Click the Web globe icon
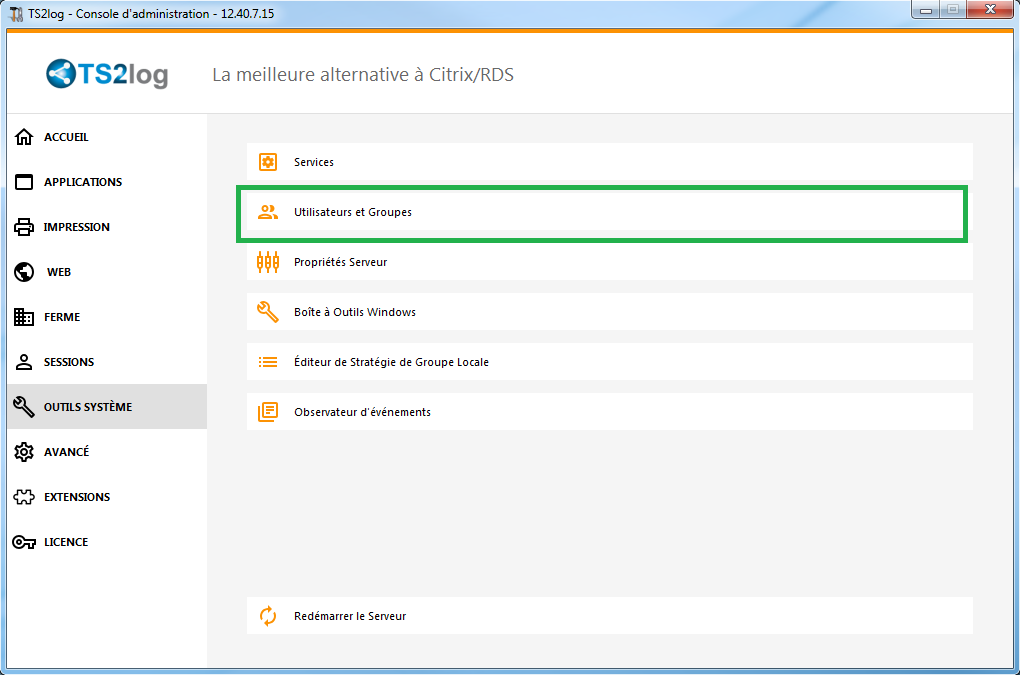Image resolution: width=1020 pixels, height=675 pixels. click(24, 272)
